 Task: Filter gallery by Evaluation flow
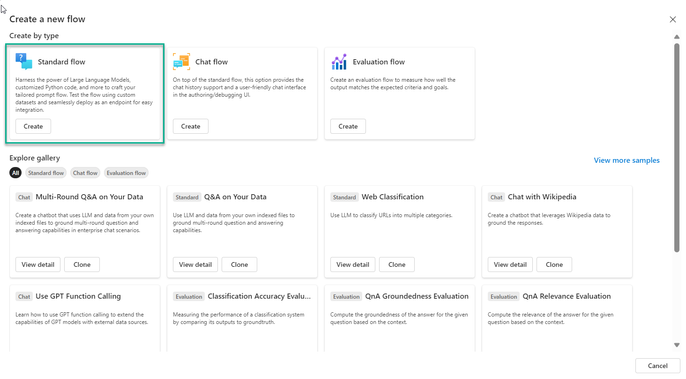tap(126, 173)
